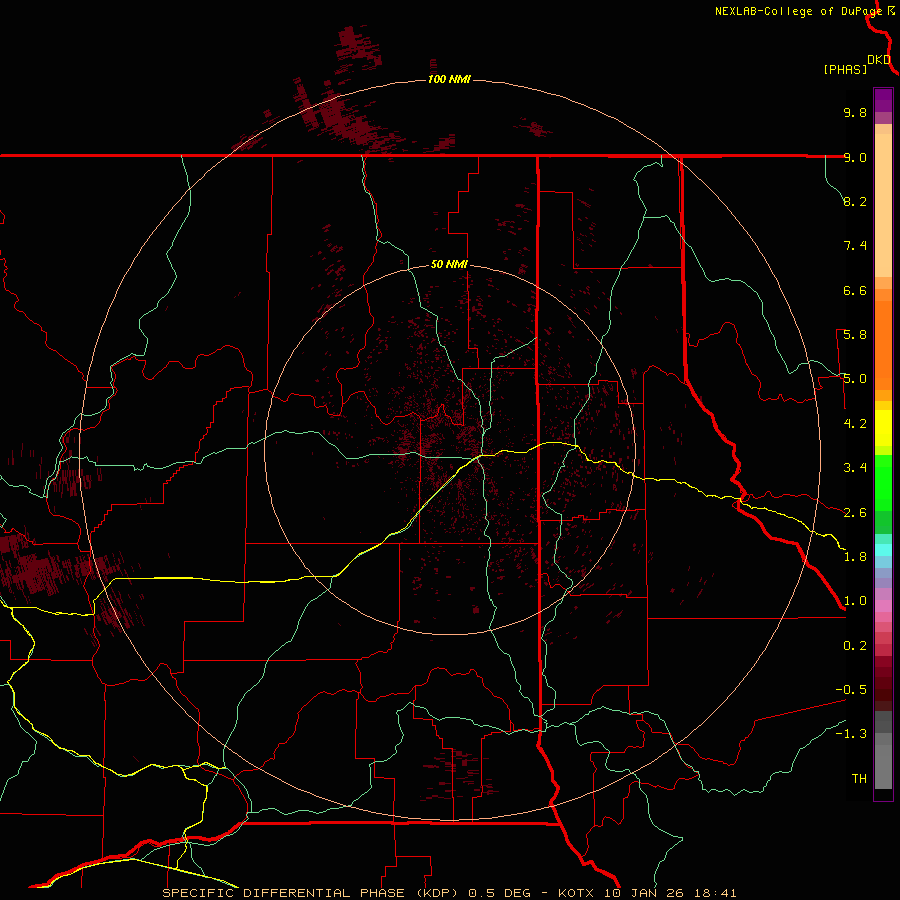
Task: Click the 0.2 scale value
Action: 855,646
